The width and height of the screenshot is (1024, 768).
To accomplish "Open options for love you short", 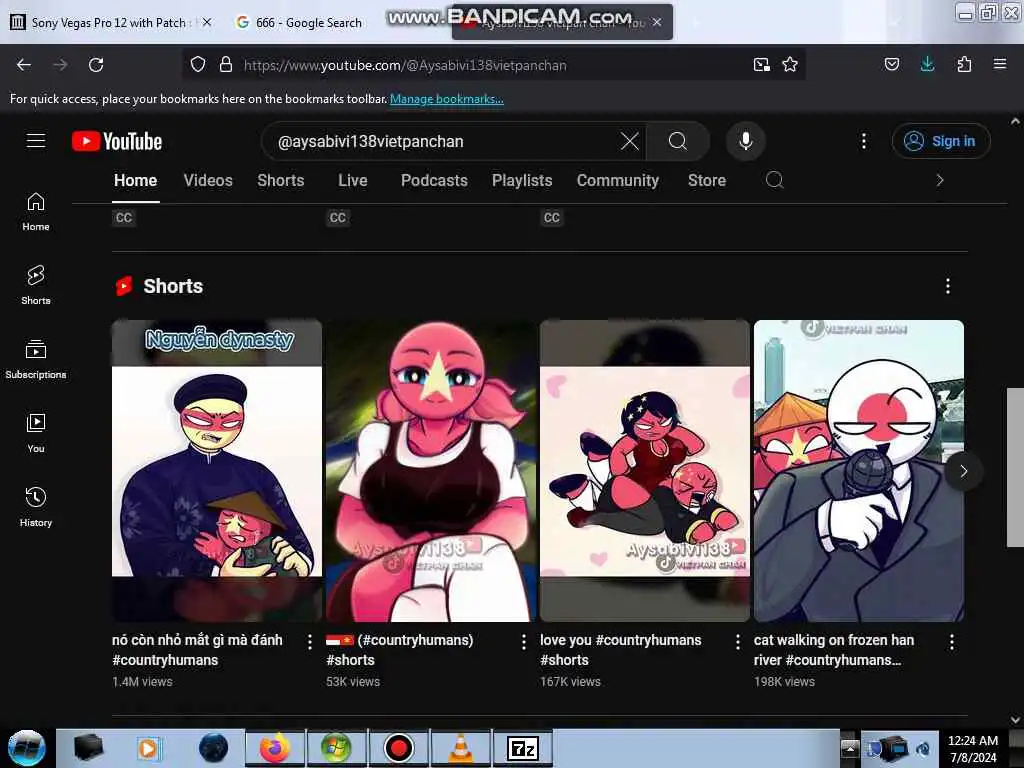I will (x=737, y=642).
